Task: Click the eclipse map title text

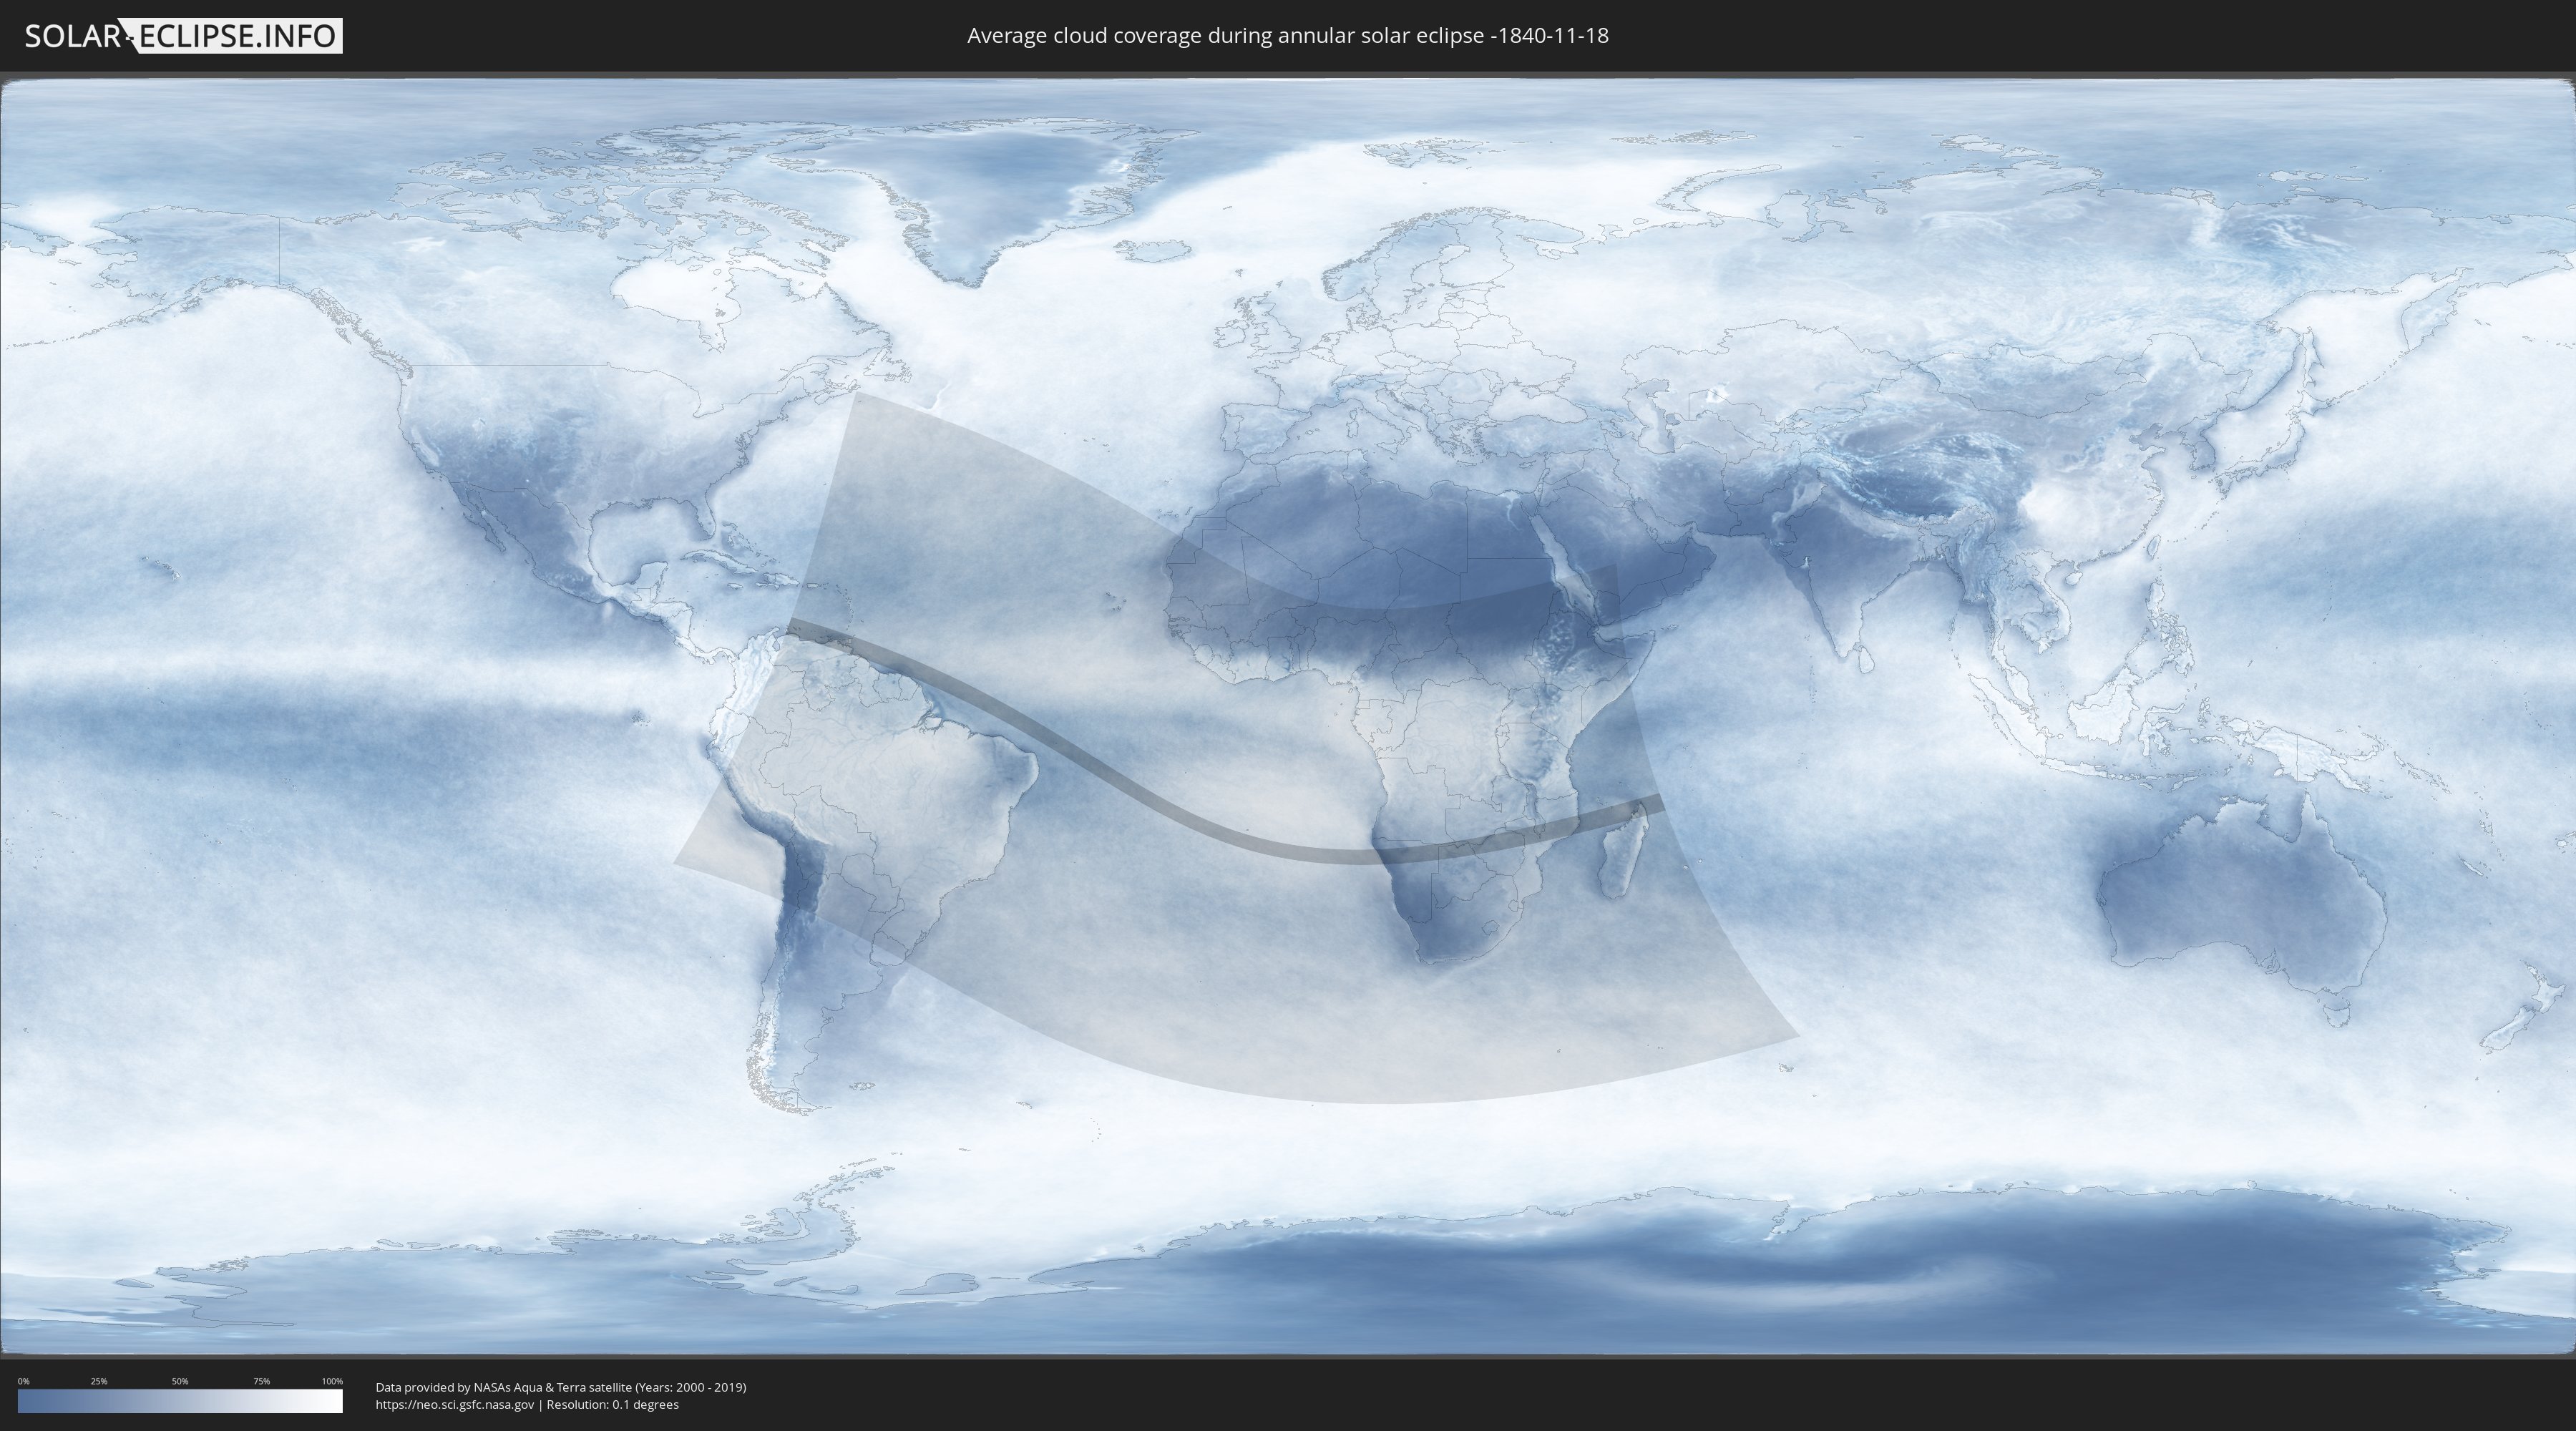Action: click(x=1287, y=36)
